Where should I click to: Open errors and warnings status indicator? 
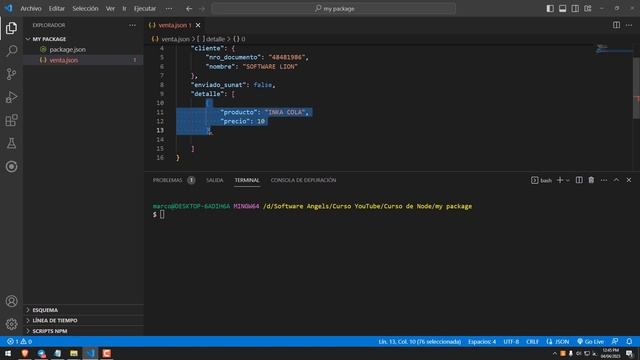coord(19,342)
